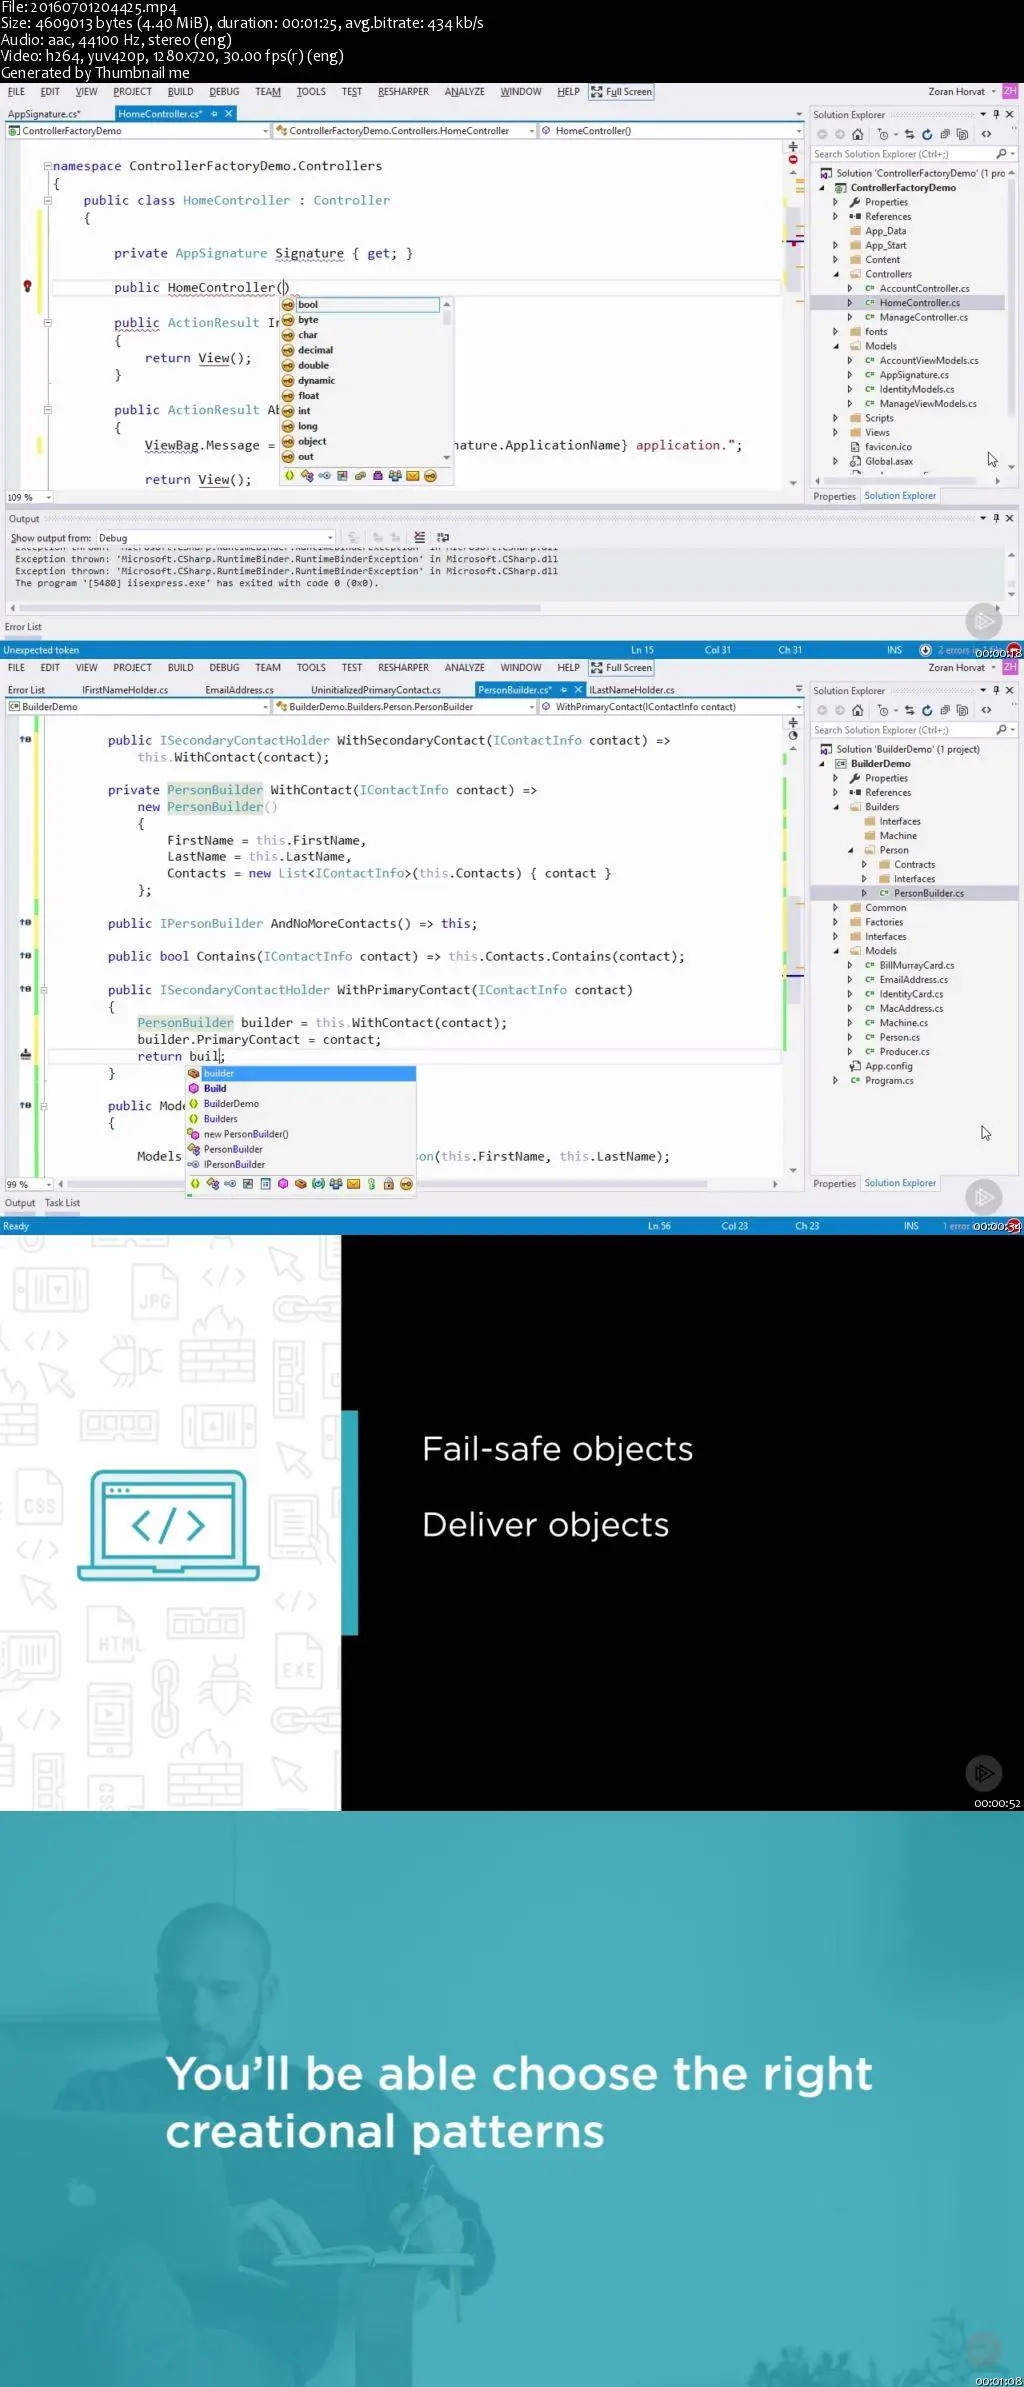The height and width of the screenshot is (2387, 1024).
Task: Open Properties tab below ControllerFactoryDemo explorer
Action: pyautogui.click(x=834, y=496)
